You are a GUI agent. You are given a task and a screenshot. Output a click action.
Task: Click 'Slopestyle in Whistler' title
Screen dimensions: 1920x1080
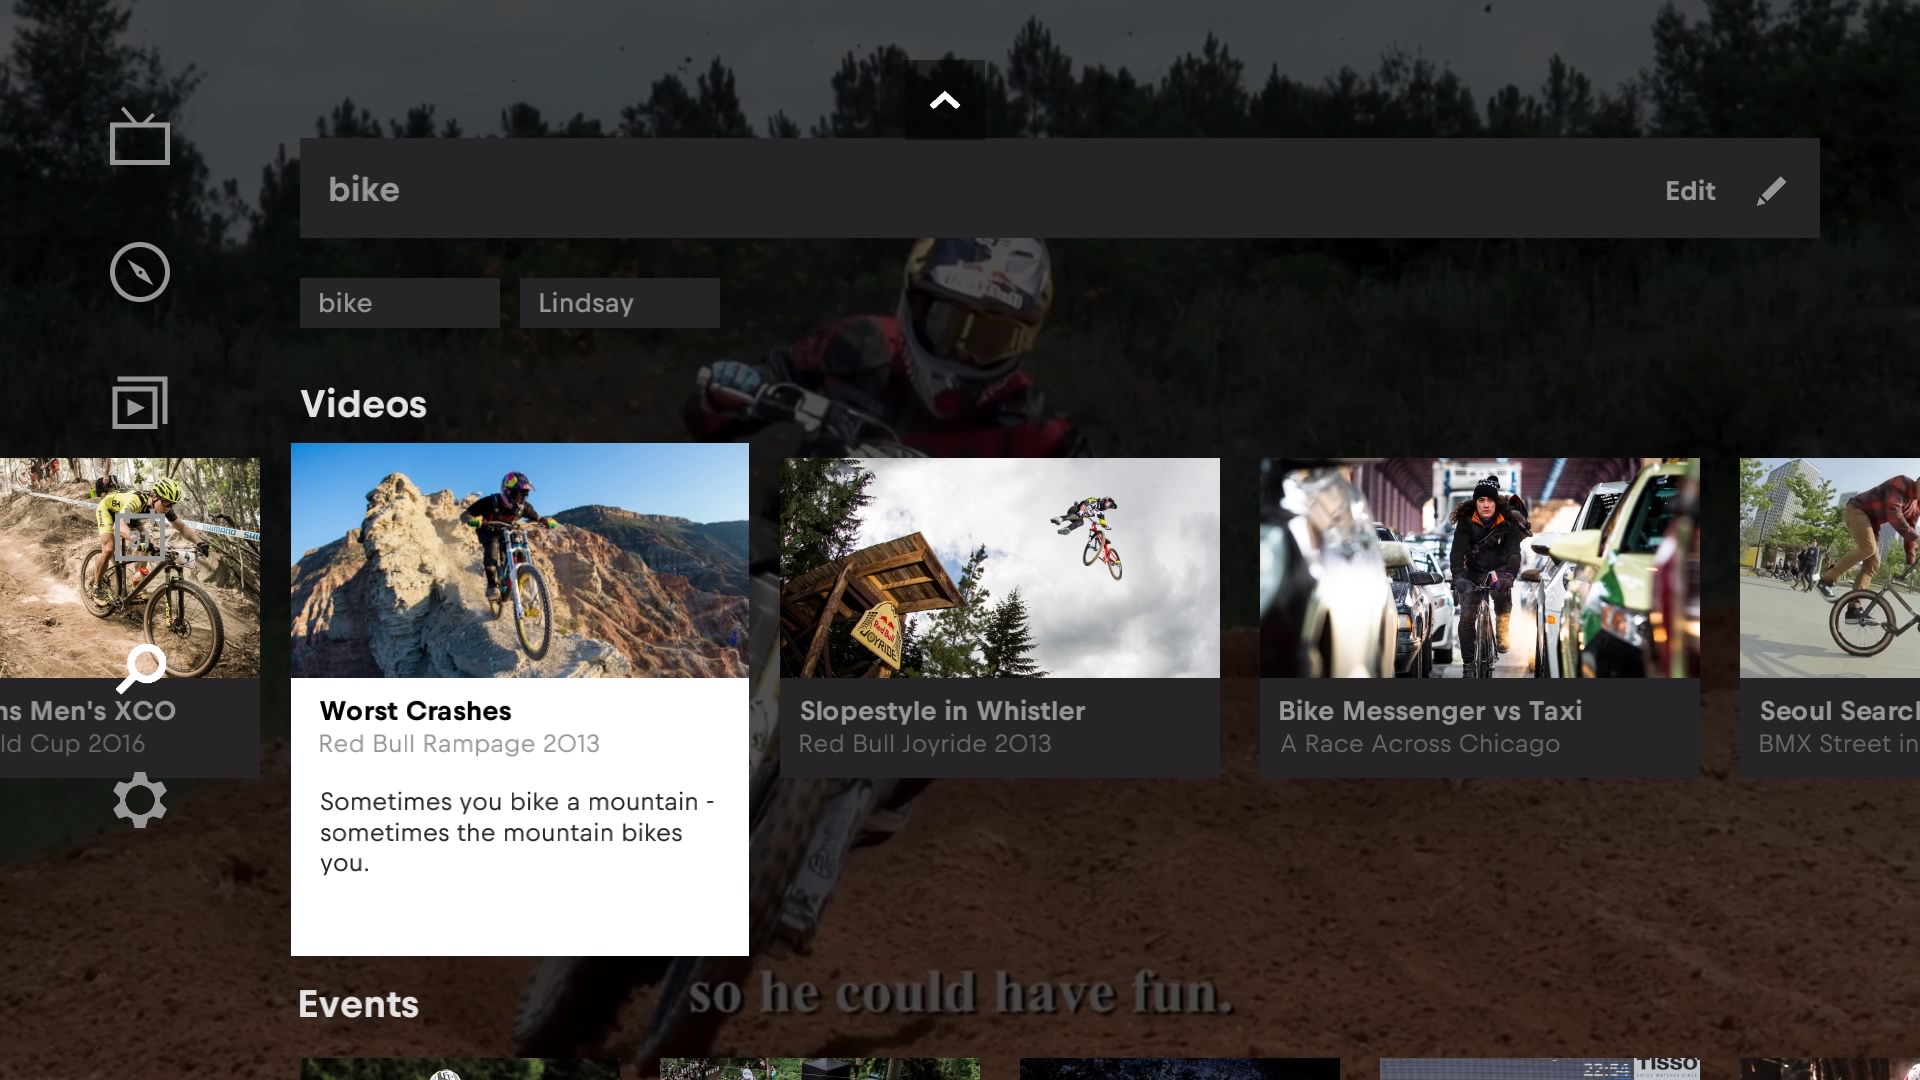coord(942,711)
